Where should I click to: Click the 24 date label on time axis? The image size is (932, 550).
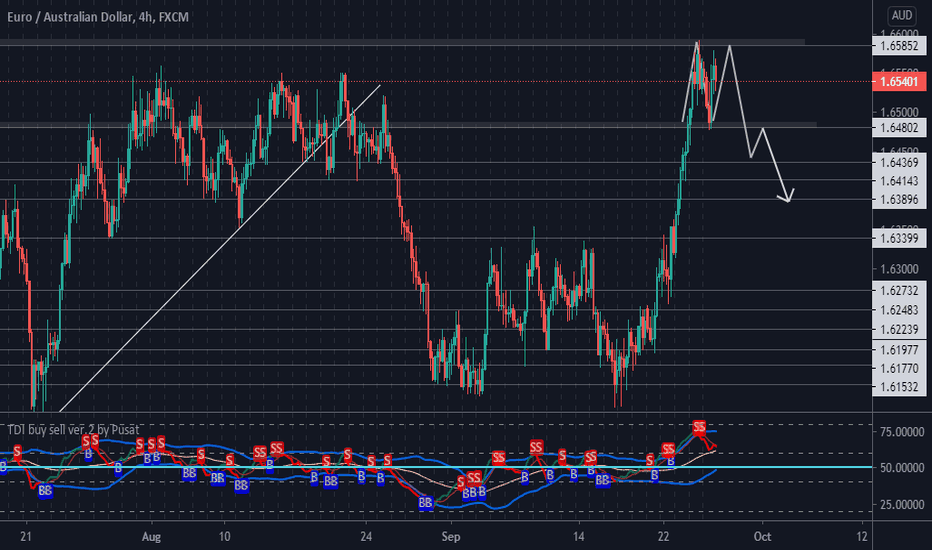point(366,537)
